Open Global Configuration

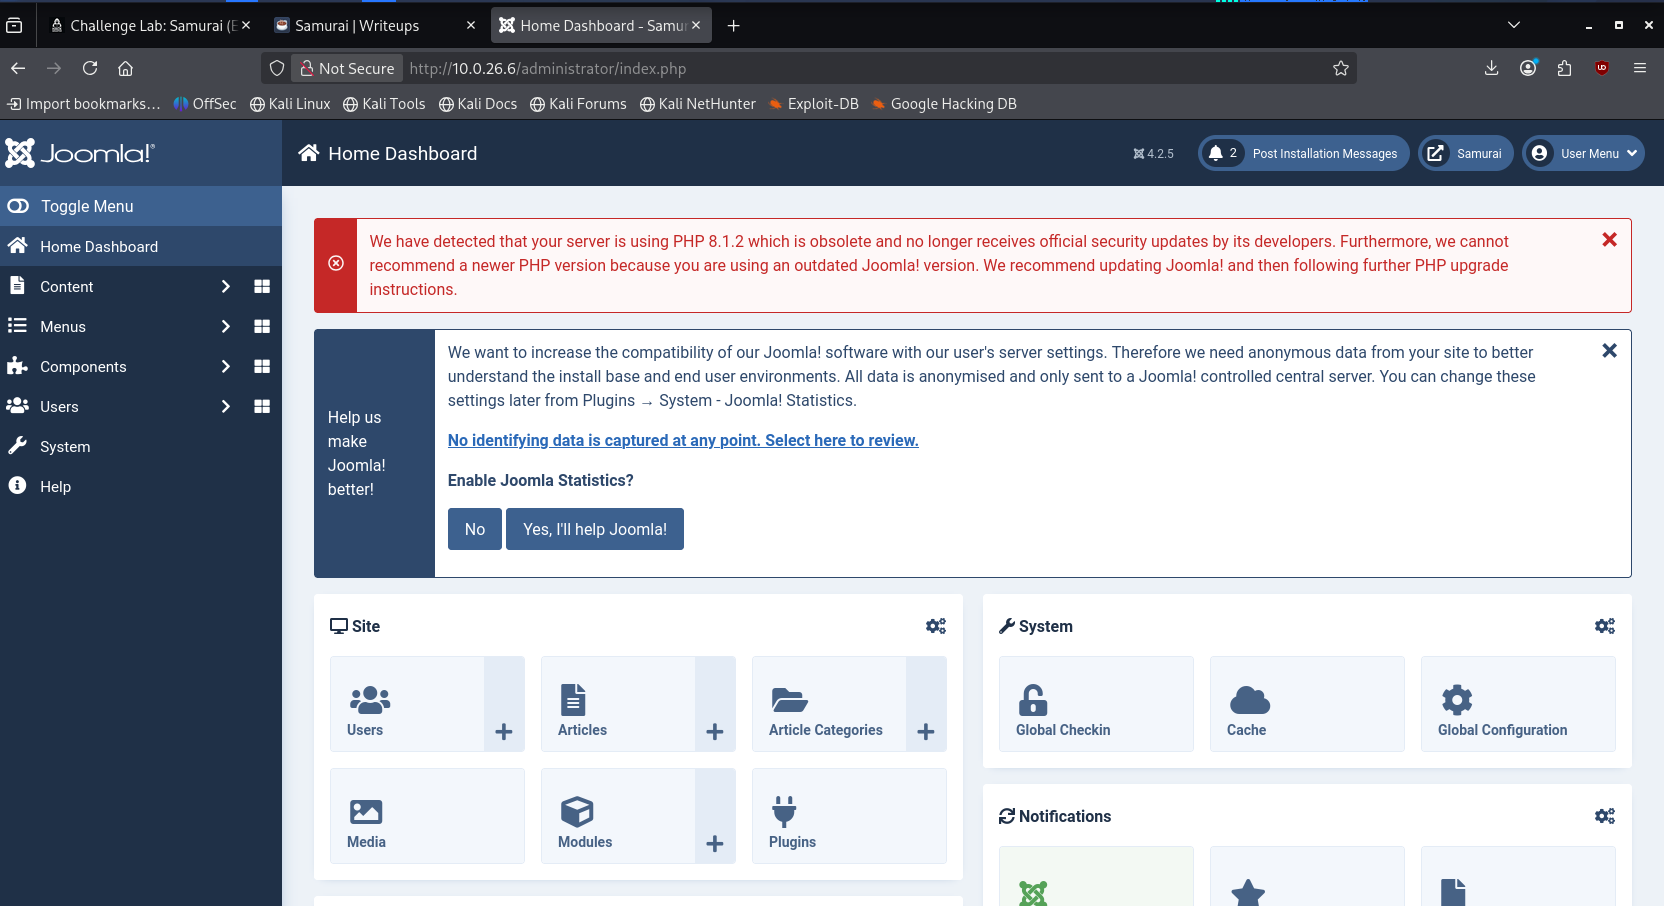(x=1518, y=704)
